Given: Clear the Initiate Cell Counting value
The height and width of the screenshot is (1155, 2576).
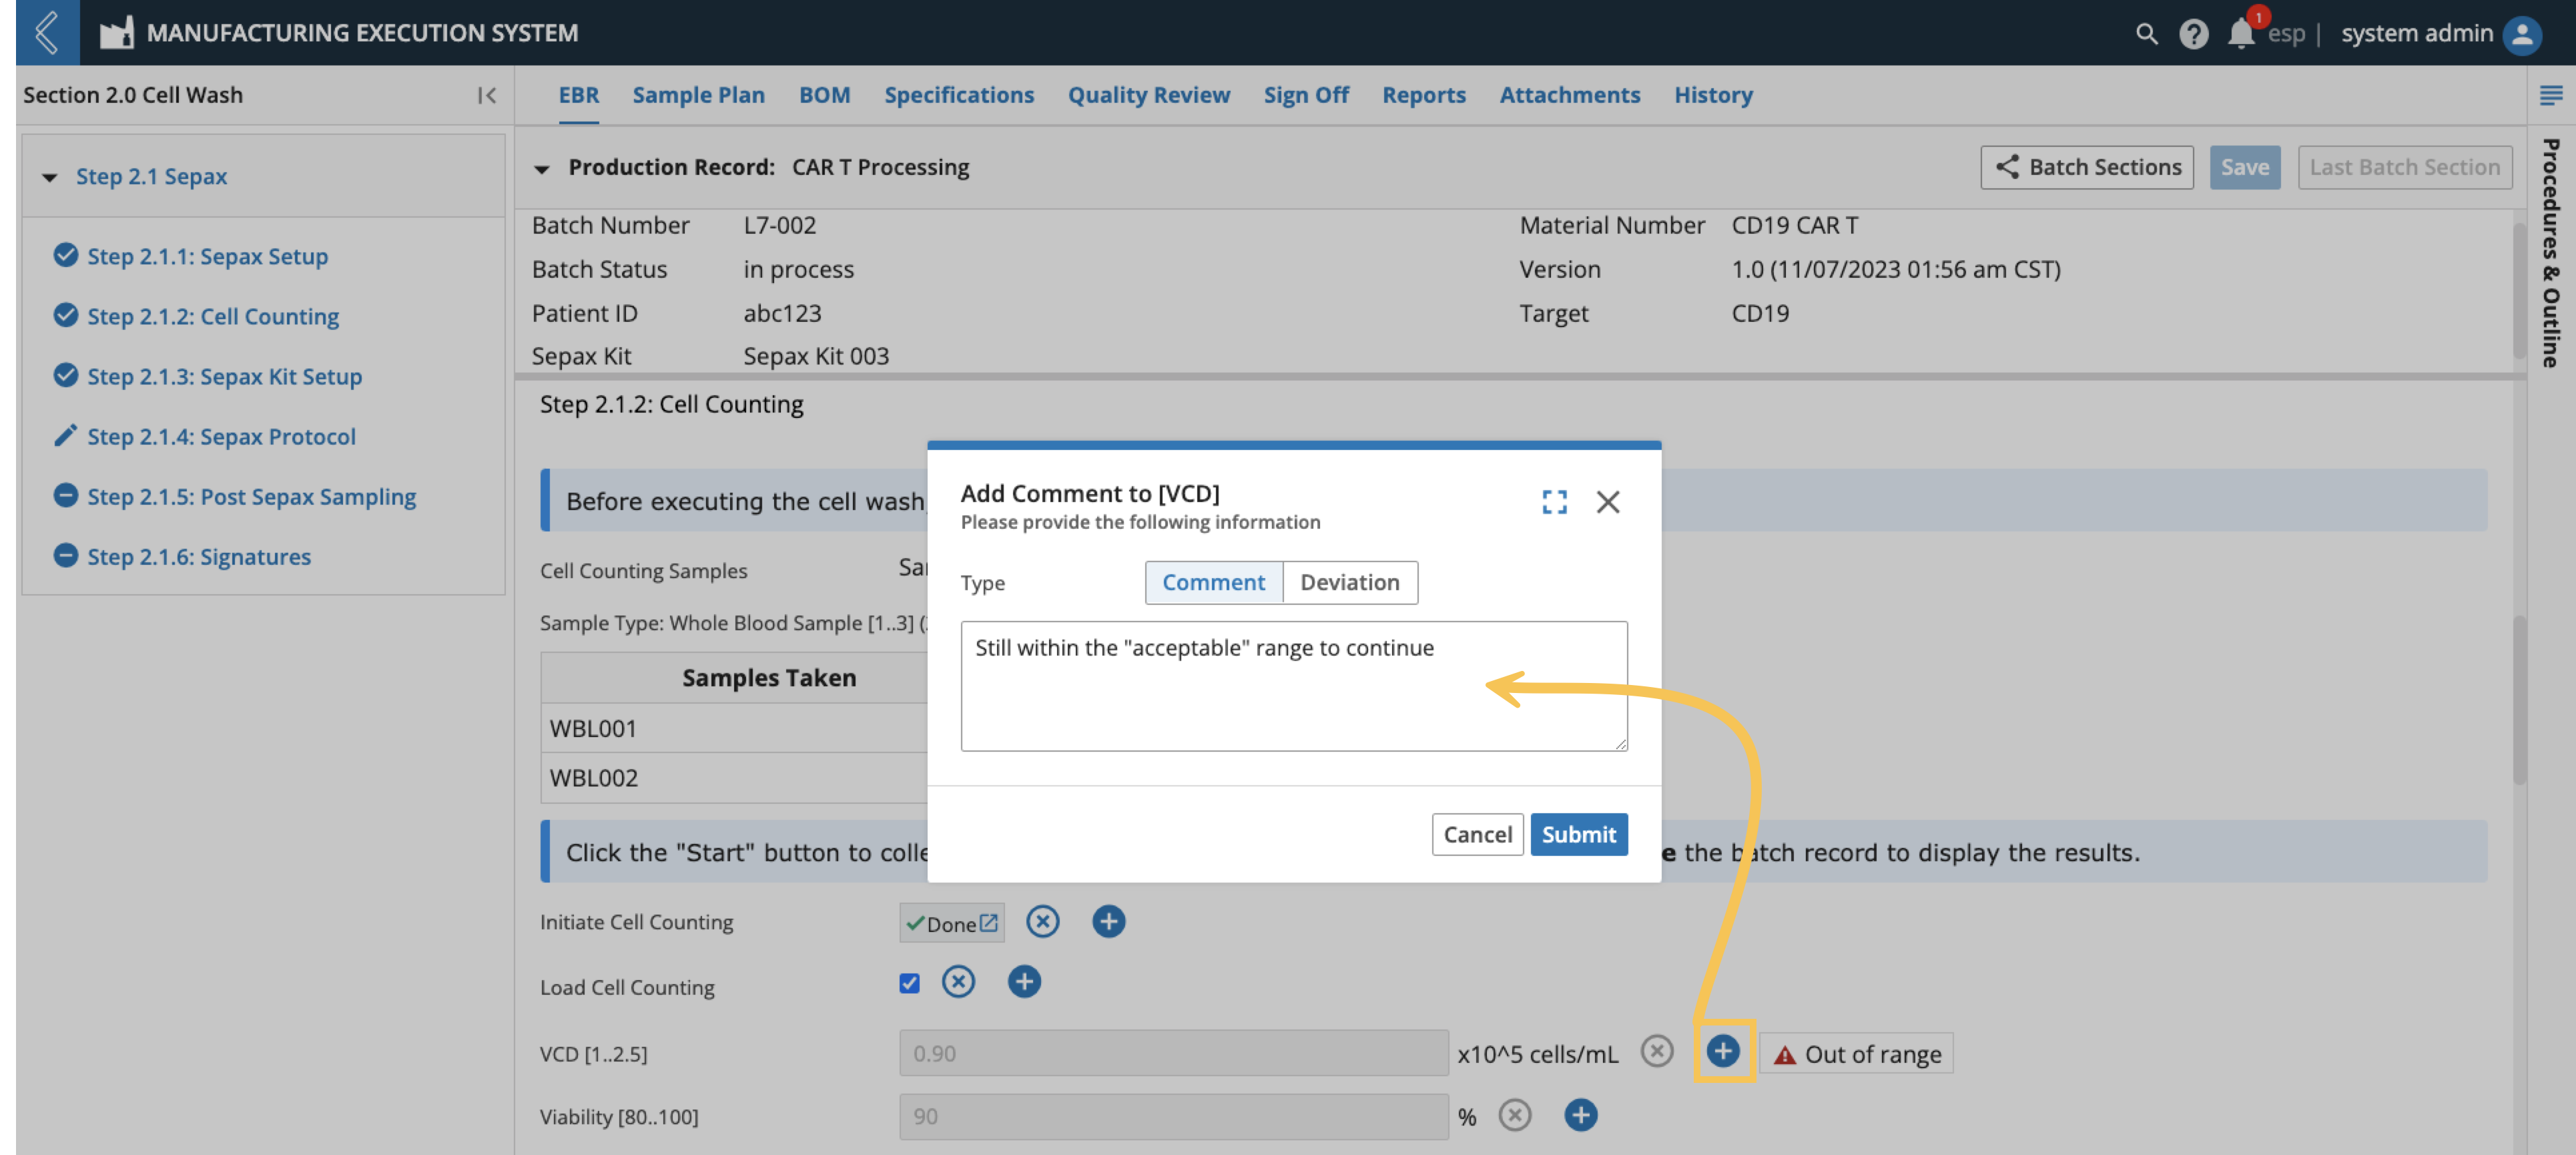Looking at the screenshot, I should coord(1042,921).
